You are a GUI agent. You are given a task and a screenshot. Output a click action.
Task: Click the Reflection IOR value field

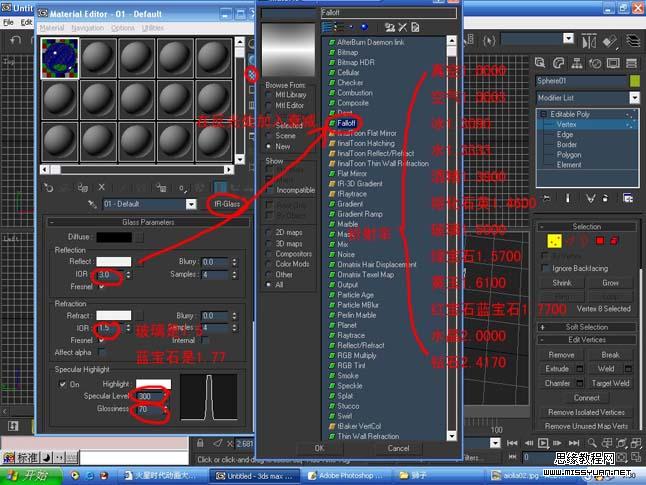[110, 274]
